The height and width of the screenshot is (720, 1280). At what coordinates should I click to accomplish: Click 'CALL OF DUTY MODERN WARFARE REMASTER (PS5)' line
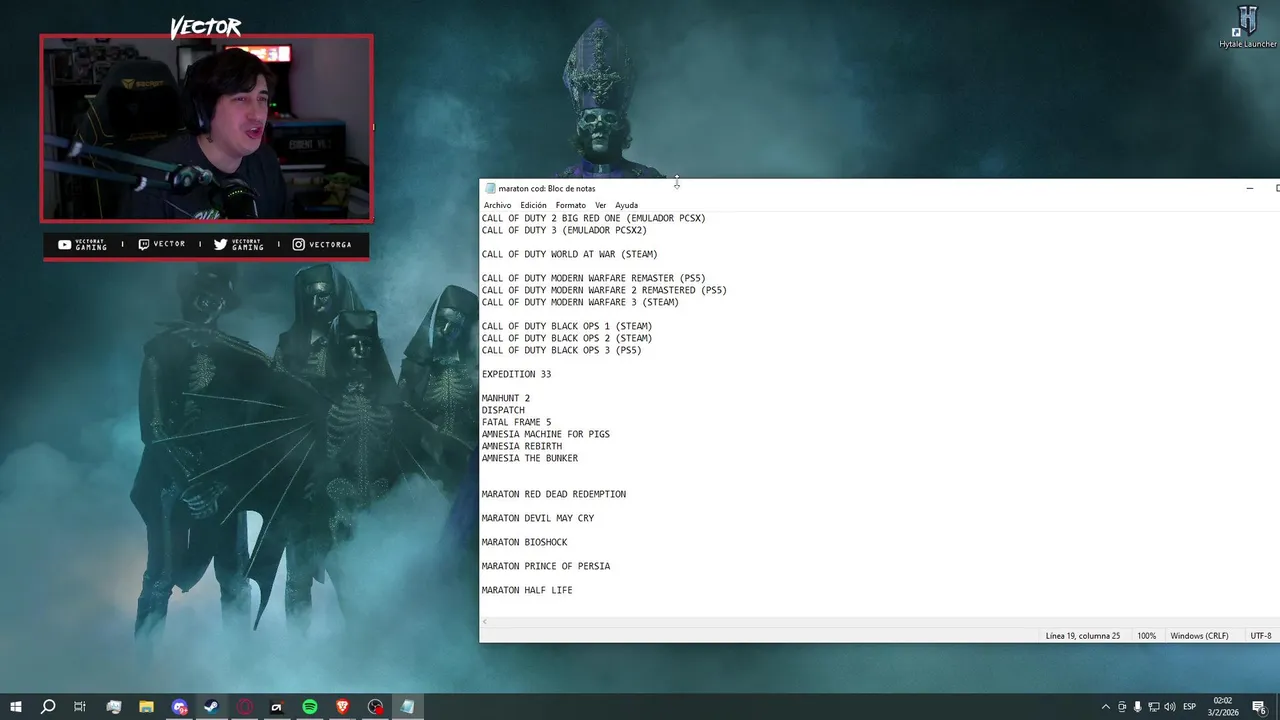(593, 278)
